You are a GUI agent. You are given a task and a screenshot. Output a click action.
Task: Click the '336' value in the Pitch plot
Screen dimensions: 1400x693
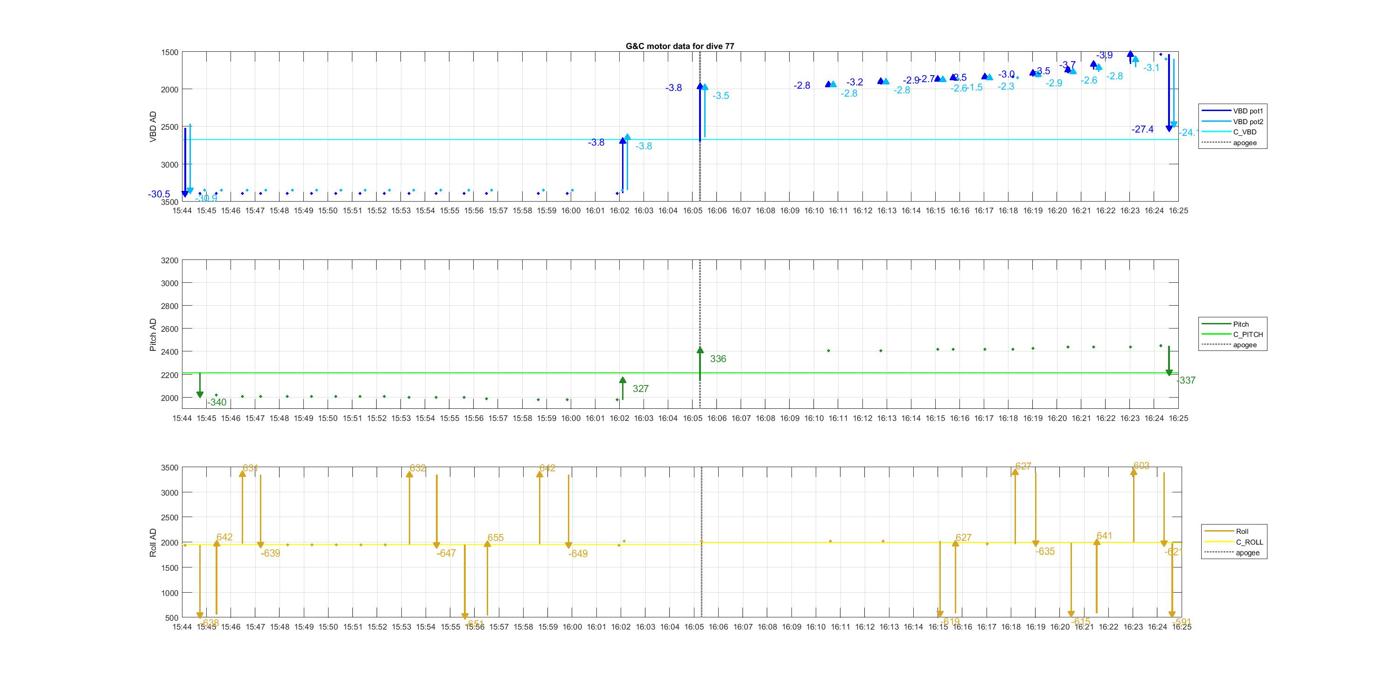718,359
